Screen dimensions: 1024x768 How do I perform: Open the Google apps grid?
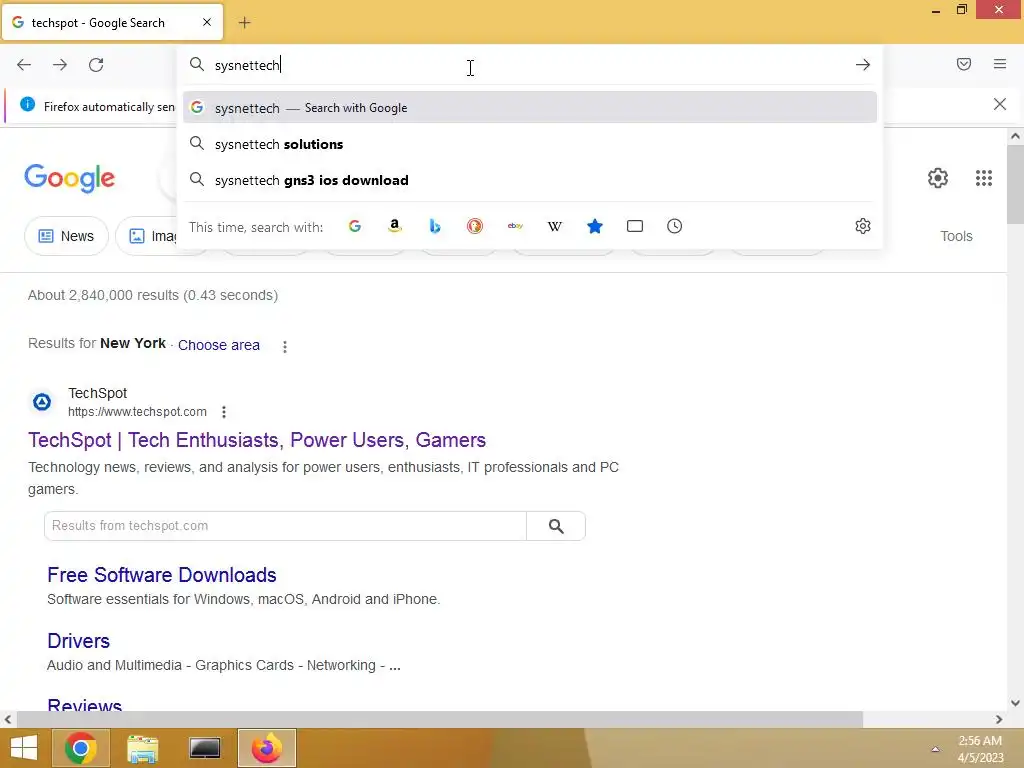pos(984,178)
